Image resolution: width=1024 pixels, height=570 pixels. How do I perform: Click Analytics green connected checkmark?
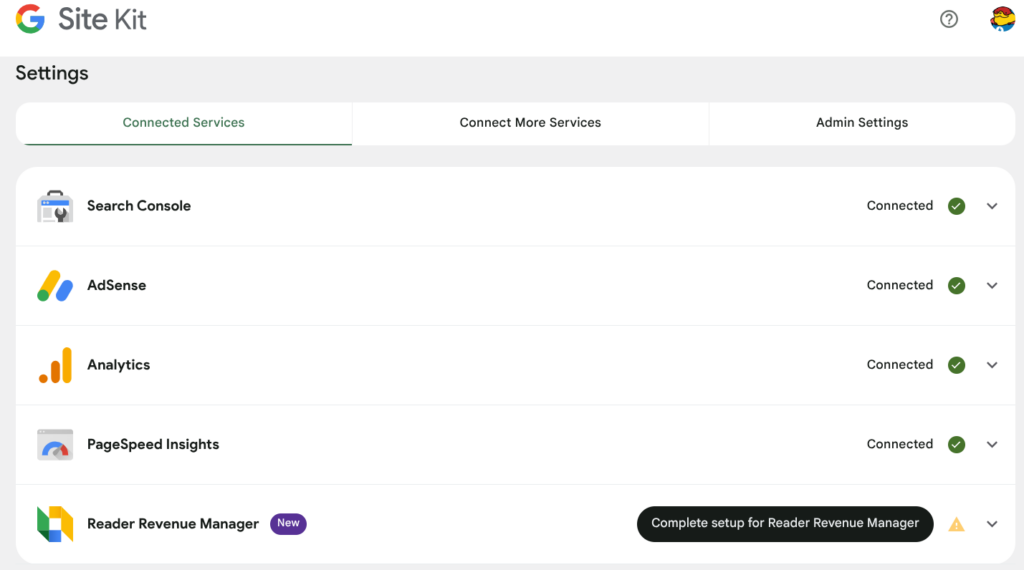(x=957, y=365)
